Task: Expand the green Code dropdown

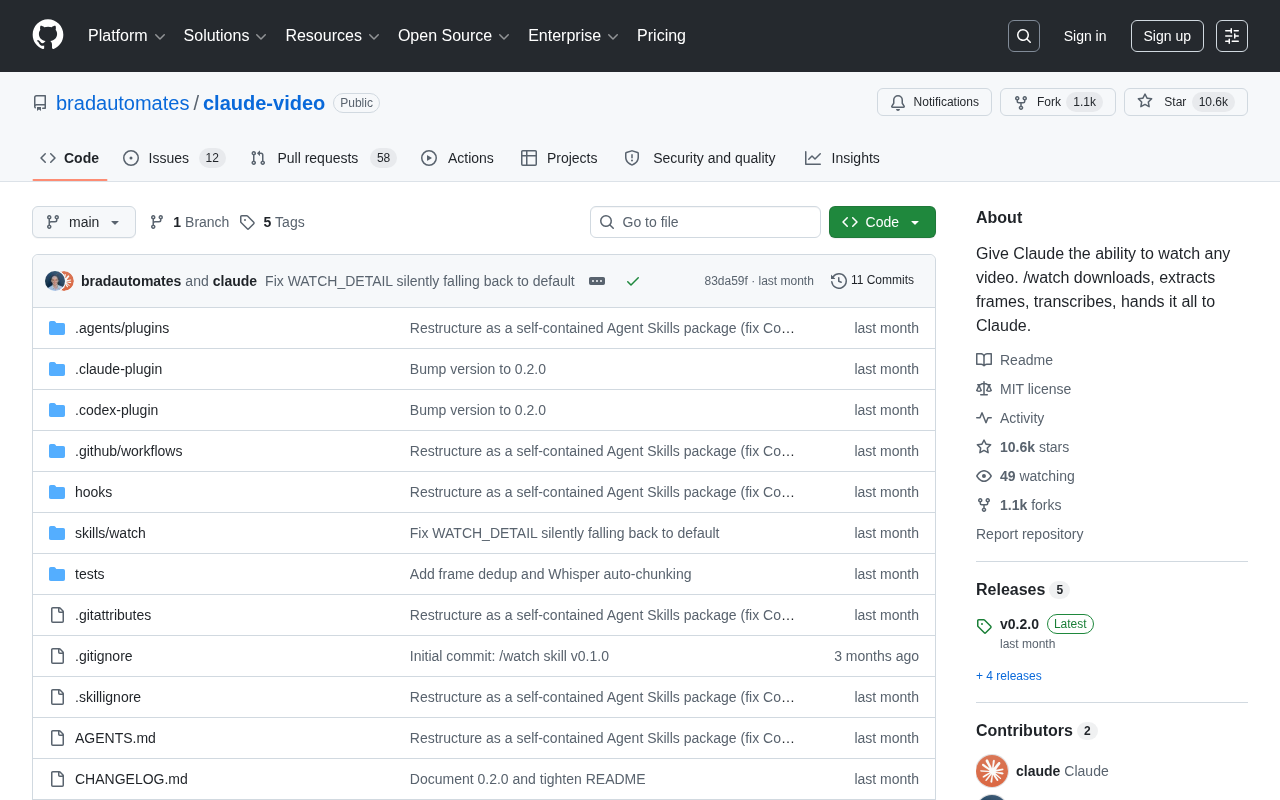Action: 882,222
